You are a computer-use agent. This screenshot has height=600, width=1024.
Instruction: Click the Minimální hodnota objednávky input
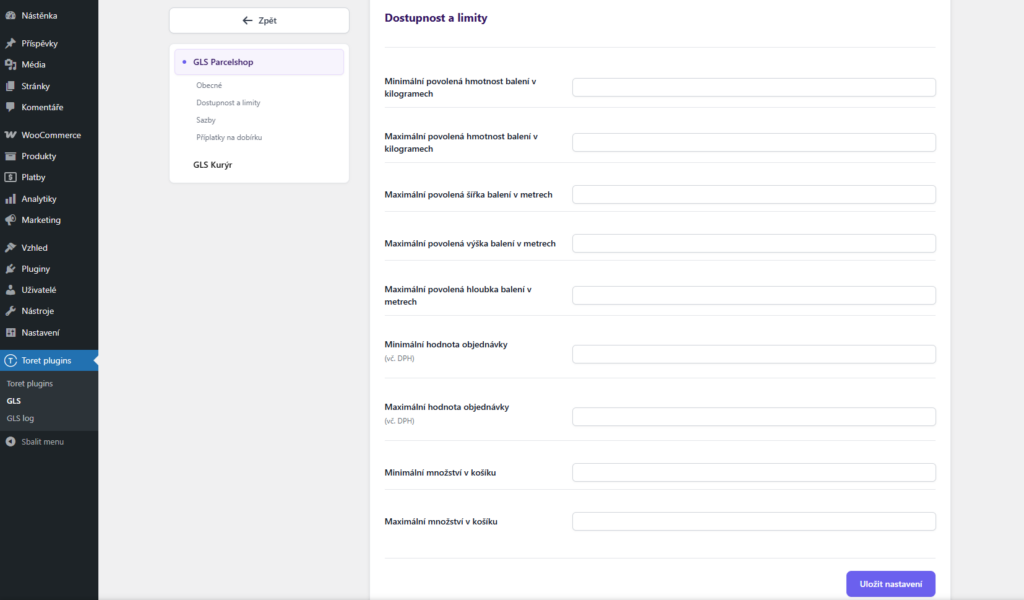pos(753,354)
